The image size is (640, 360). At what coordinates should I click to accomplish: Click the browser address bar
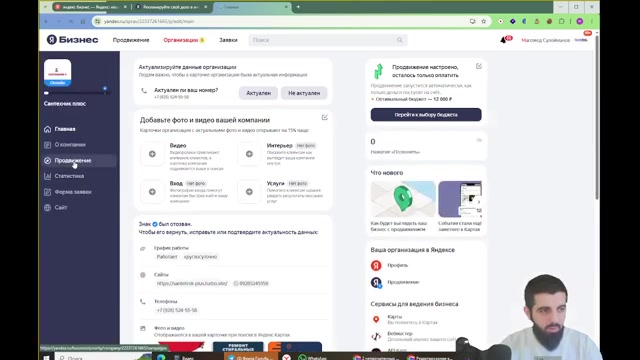tap(282, 21)
